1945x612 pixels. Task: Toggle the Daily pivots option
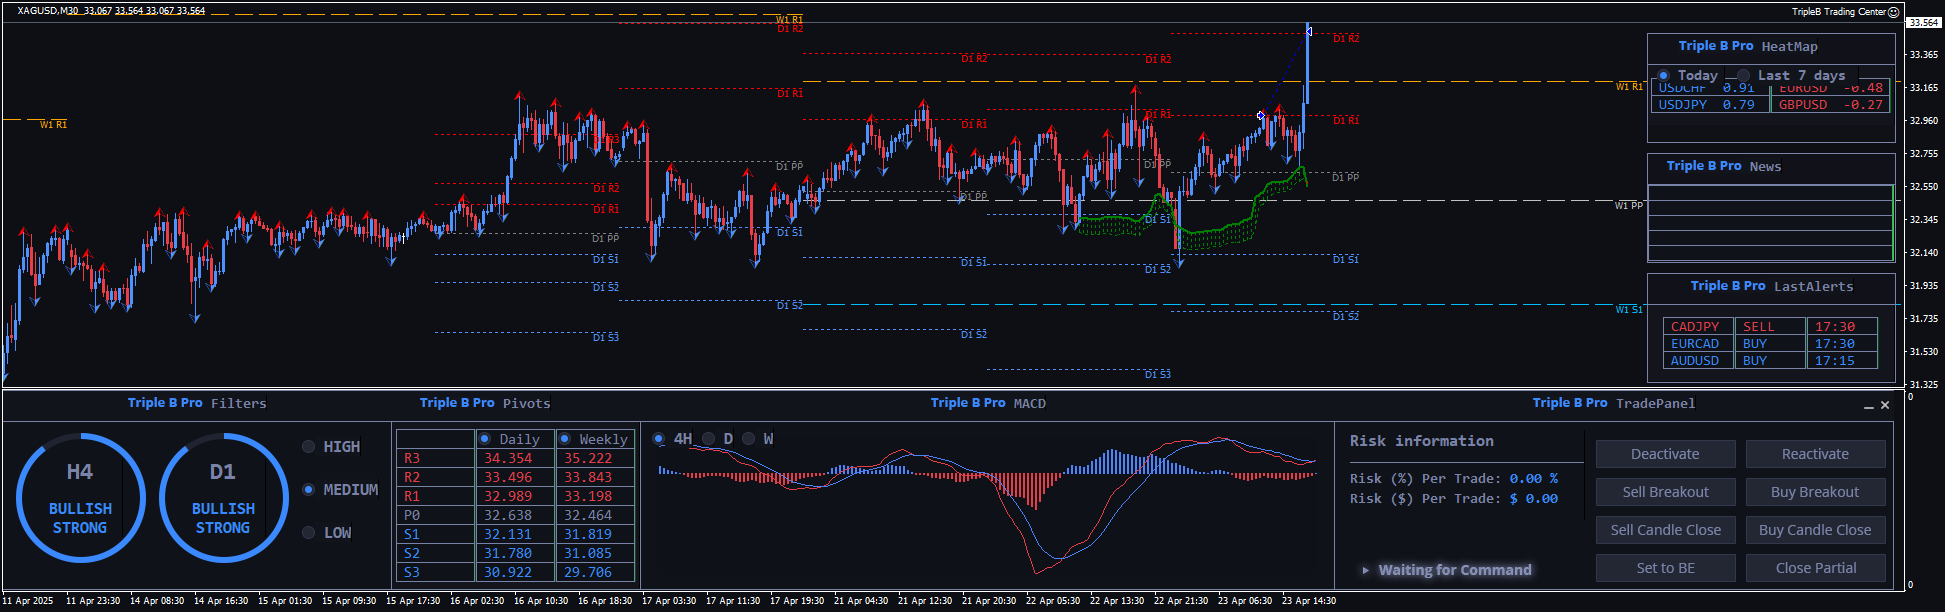tap(485, 439)
